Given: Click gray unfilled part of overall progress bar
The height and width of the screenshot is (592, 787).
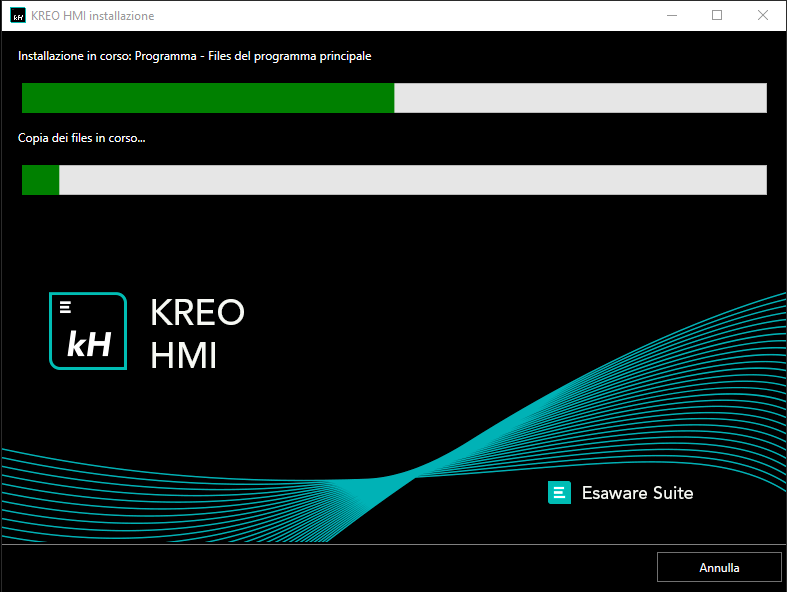Looking at the screenshot, I should click(x=580, y=98).
